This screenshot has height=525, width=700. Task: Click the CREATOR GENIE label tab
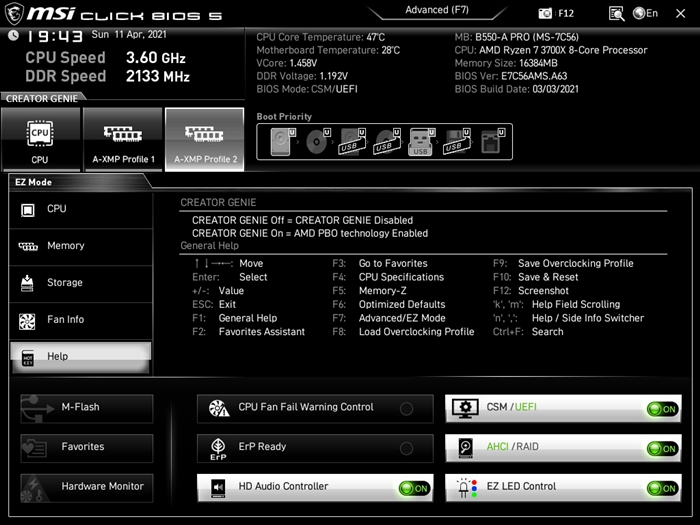pos(42,99)
